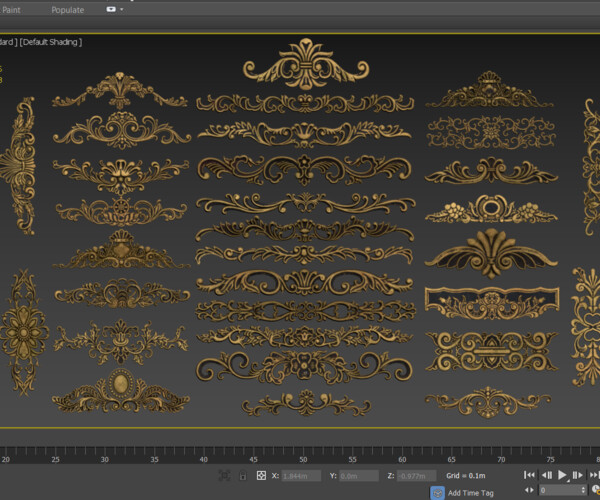
Task: Click the ribbon minimize toggle icon
Action: coord(111,9)
